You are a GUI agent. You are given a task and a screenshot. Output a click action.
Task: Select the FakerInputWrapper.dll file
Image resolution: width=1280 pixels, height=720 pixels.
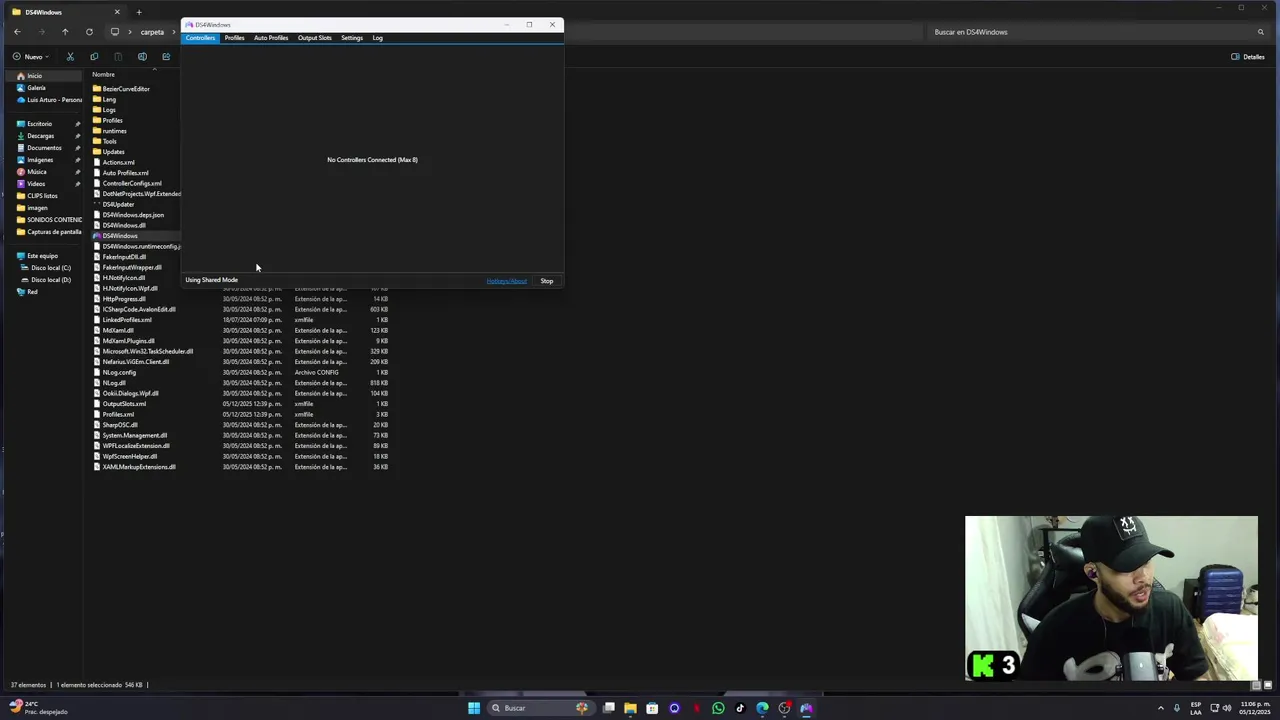(131, 267)
